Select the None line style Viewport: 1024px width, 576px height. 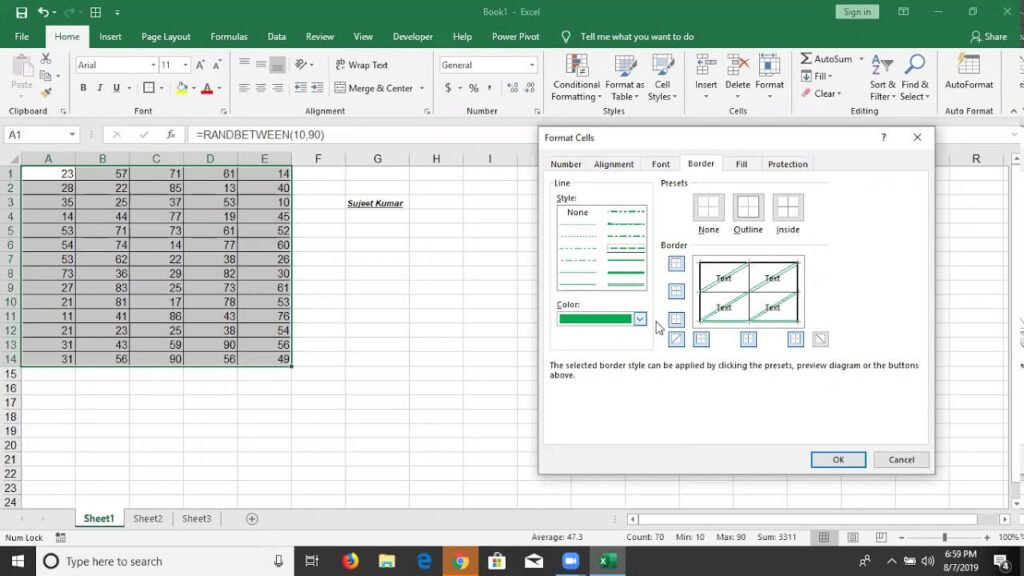[x=577, y=212]
